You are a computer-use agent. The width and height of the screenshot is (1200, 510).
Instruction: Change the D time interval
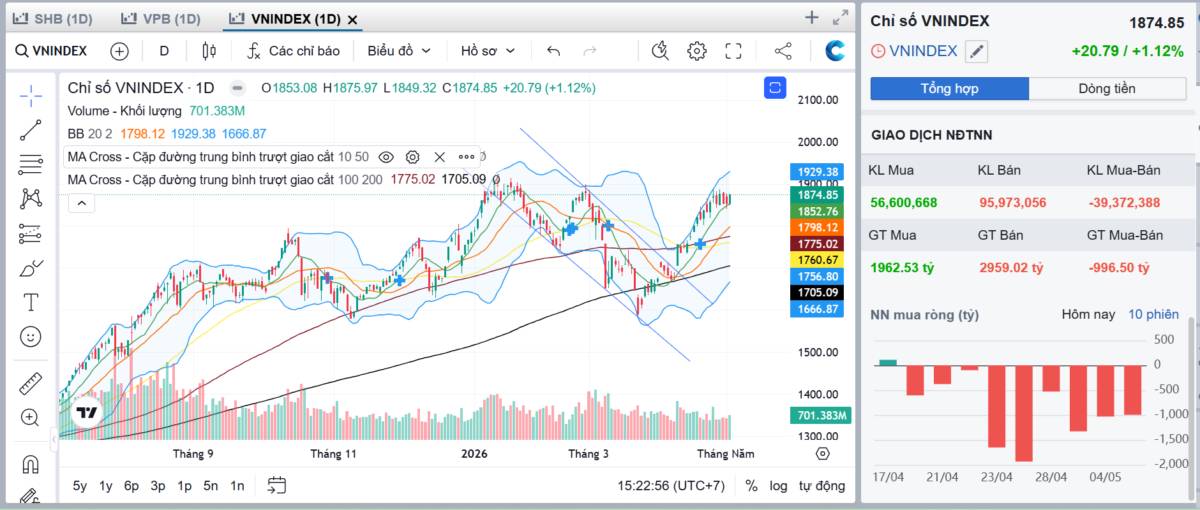[x=164, y=51]
